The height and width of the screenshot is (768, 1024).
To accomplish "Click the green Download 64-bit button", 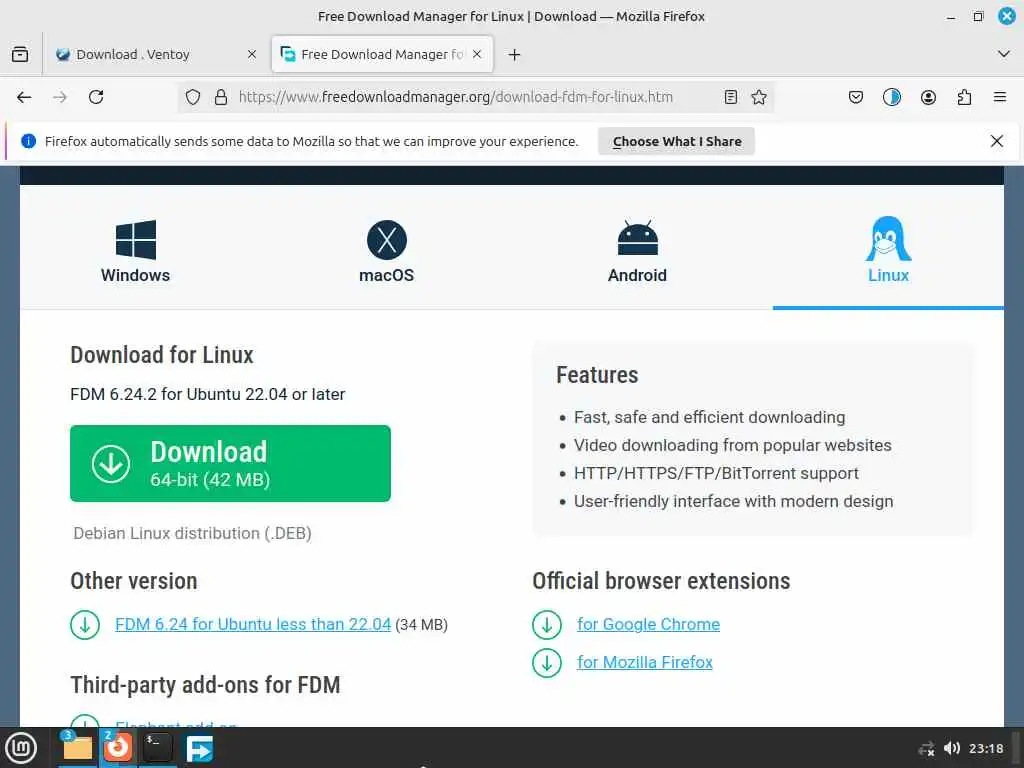I will pos(231,464).
